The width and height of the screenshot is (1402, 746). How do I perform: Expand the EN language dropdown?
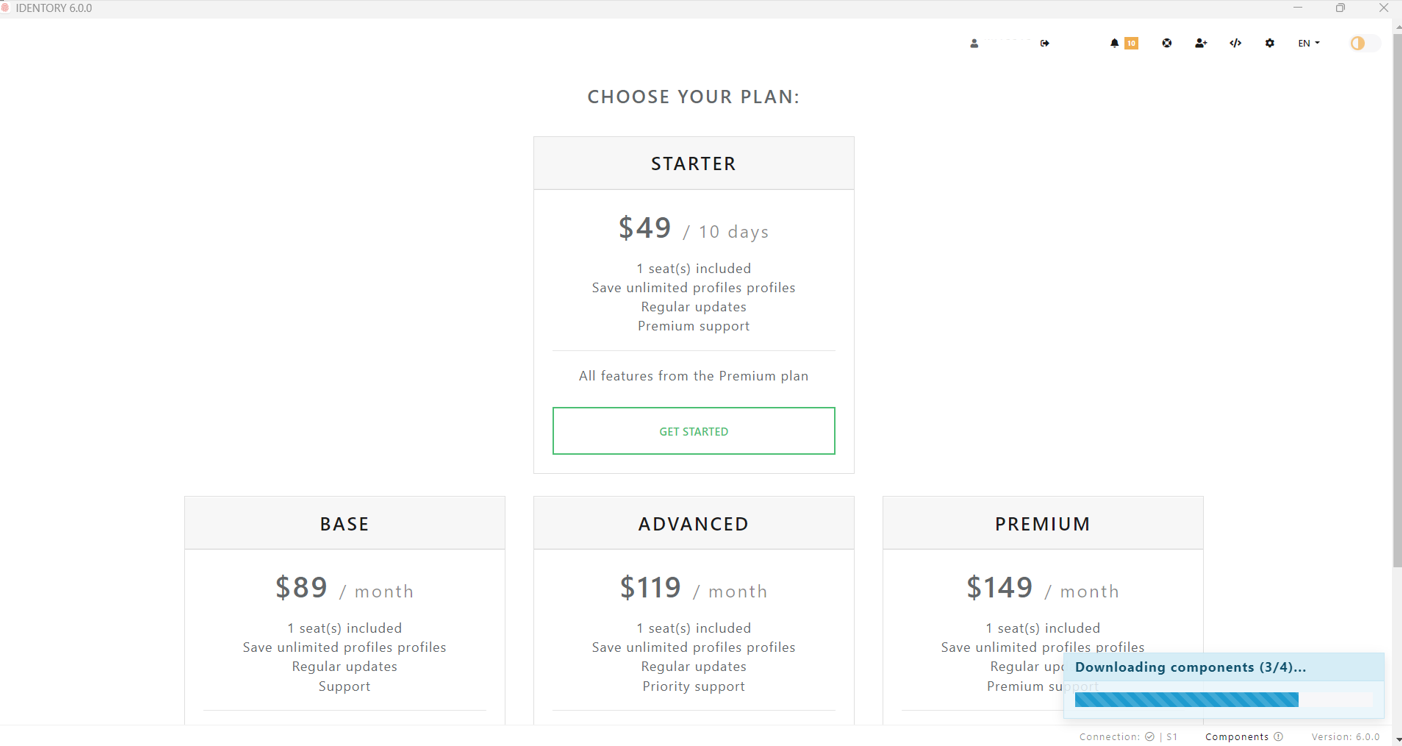point(1309,43)
